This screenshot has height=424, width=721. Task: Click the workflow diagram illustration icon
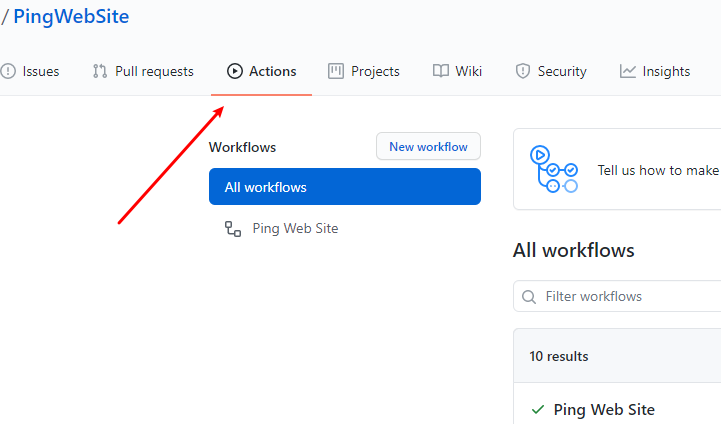554,169
